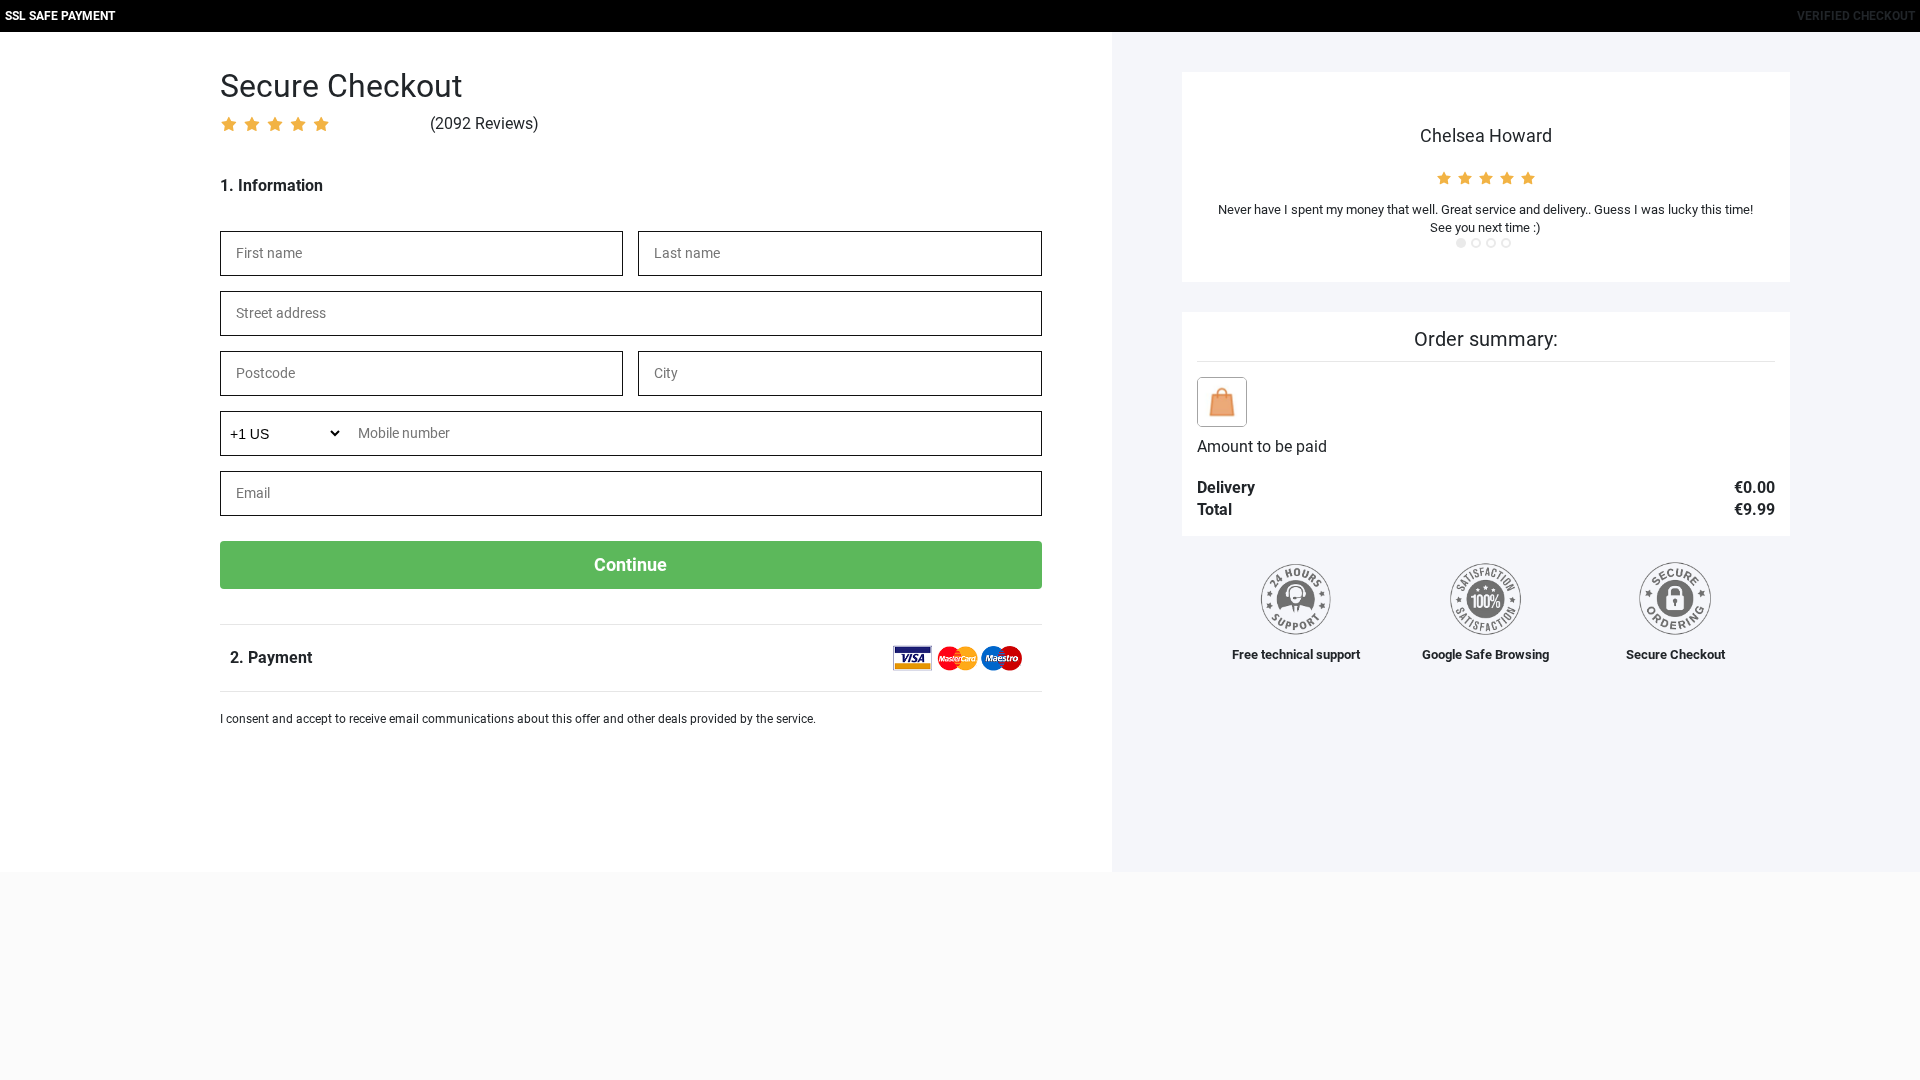Open the 2. Payment section header
The height and width of the screenshot is (1080, 1920).
[631, 658]
